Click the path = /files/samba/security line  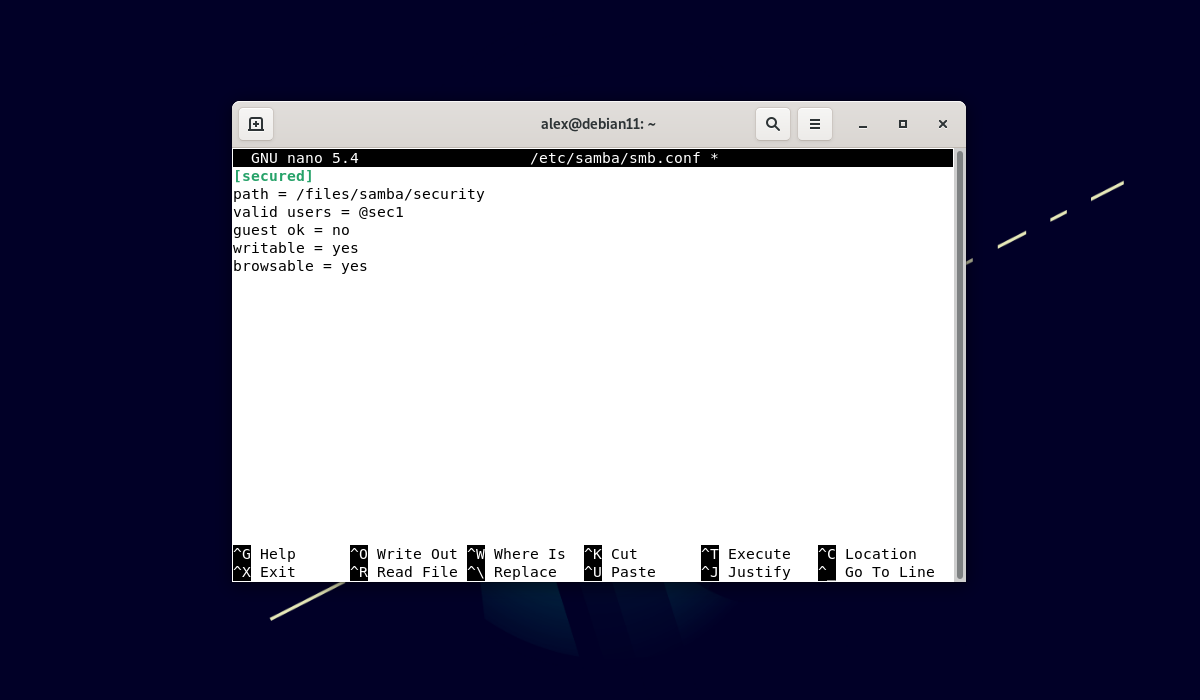pos(358,194)
